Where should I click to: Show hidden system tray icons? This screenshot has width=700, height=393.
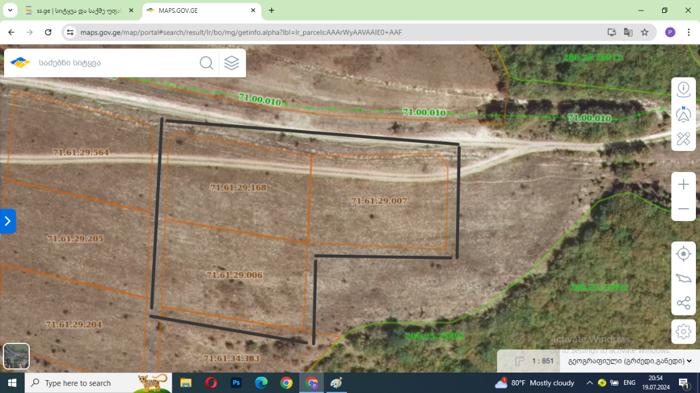(589, 383)
